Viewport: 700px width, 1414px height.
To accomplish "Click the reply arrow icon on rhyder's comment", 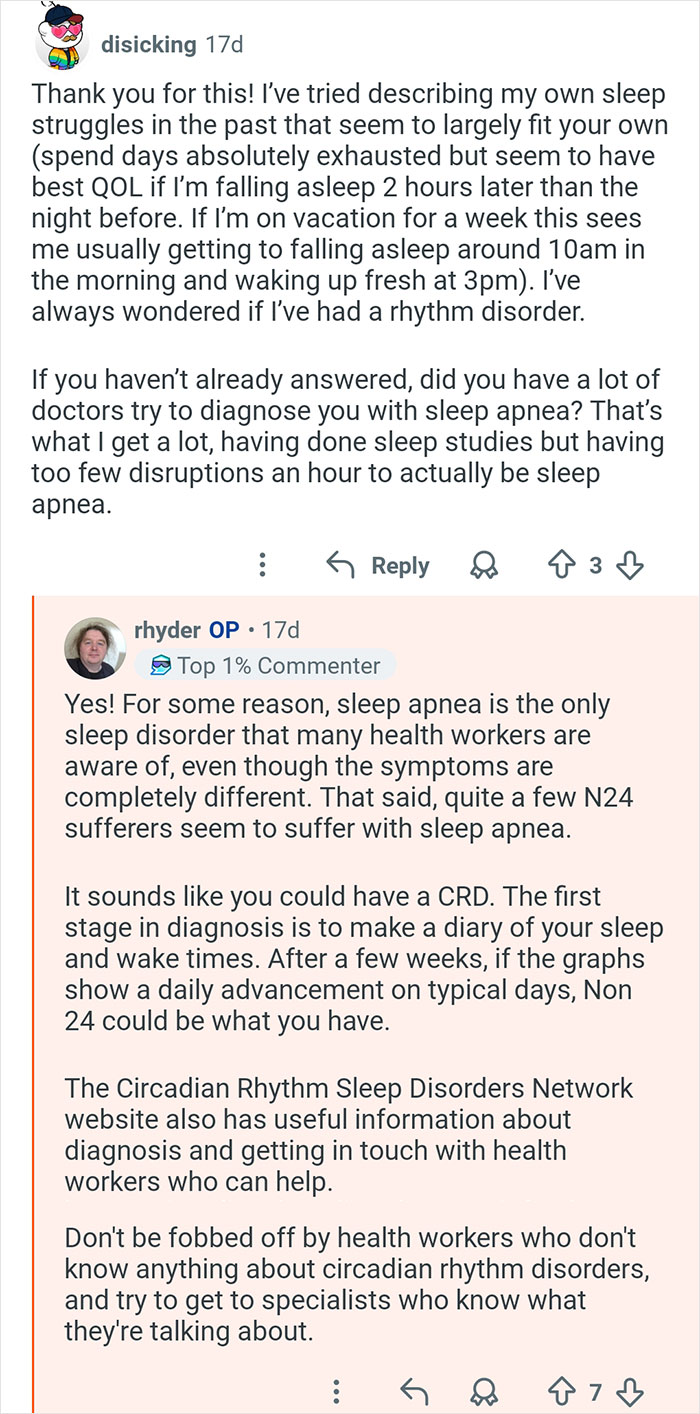I will (413, 1391).
